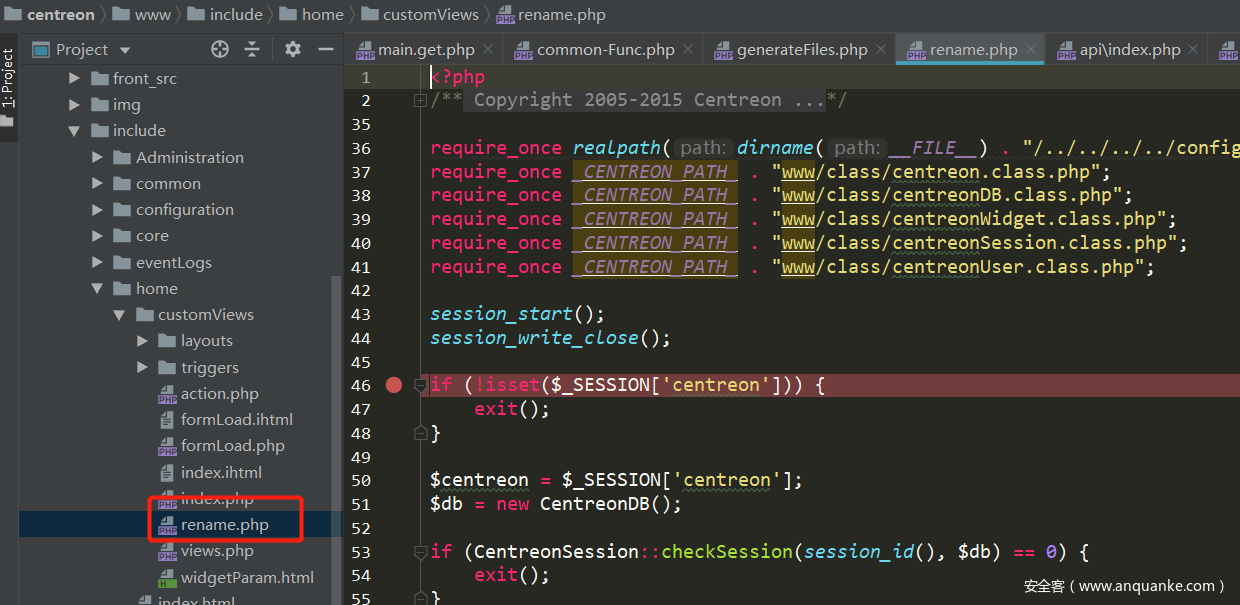This screenshot has width=1240, height=605.
Task: Click the customViews breadcrumb
Action: click(432, 14)
